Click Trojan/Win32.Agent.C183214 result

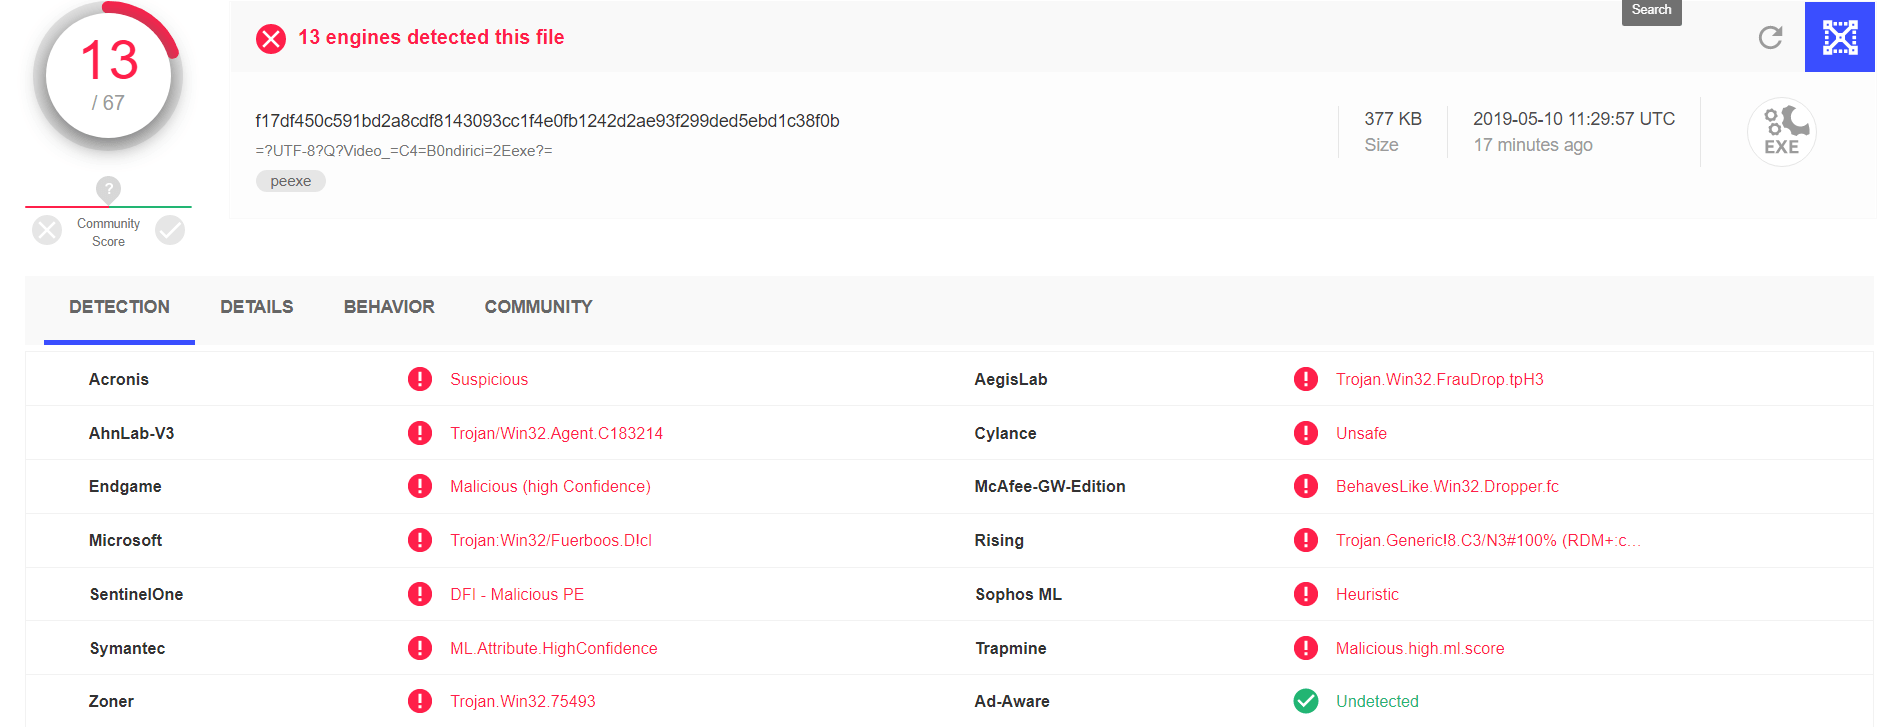point(556,433)
